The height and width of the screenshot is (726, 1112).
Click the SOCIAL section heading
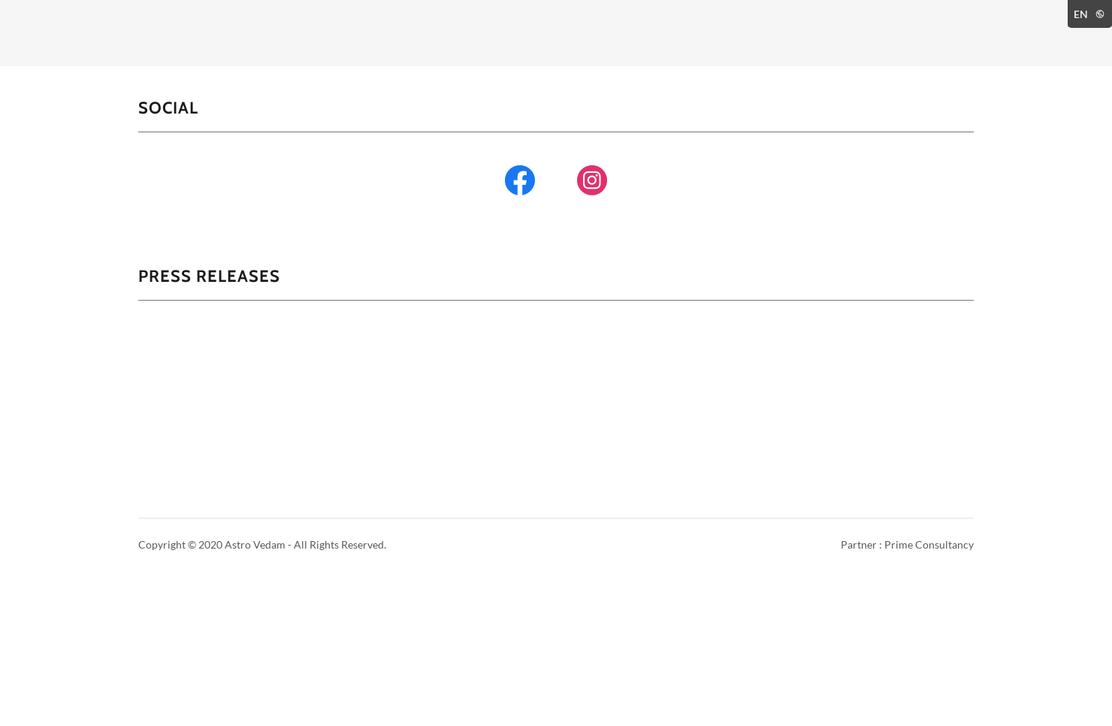click(168, 108)
